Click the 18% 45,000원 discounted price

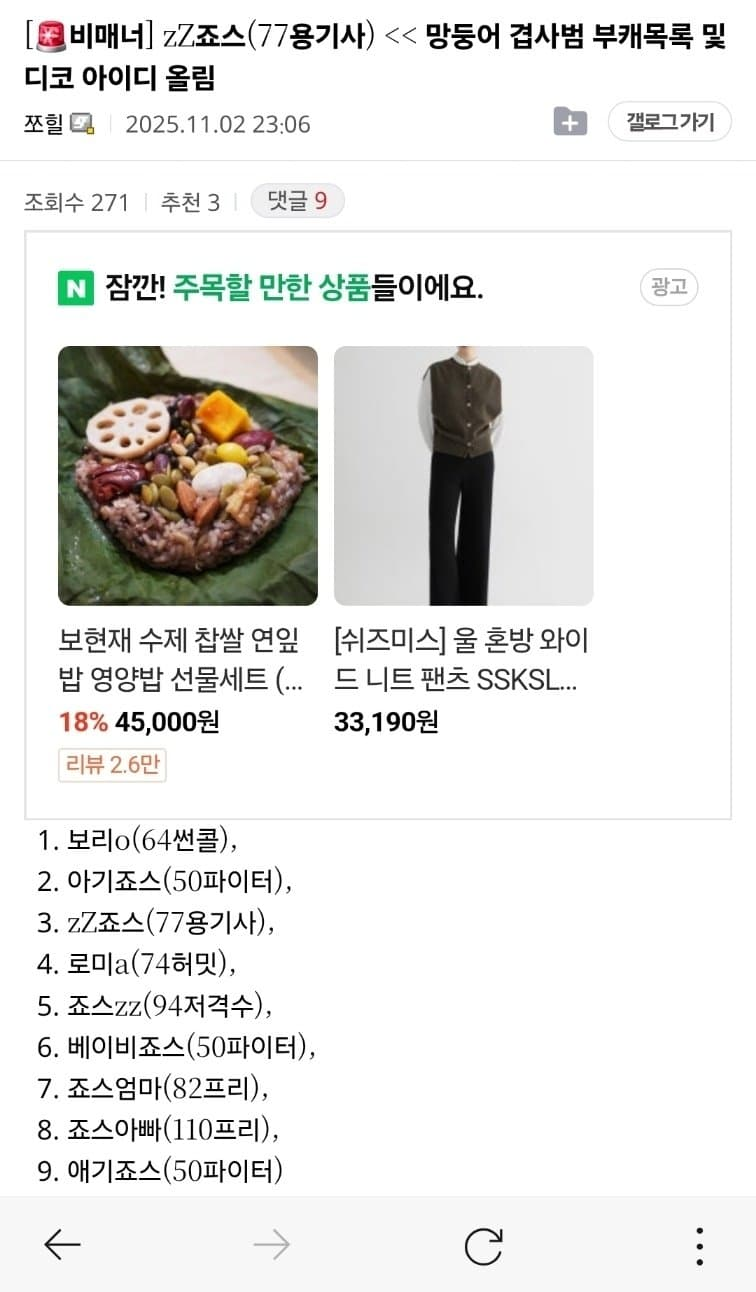(x=139, y=722)
